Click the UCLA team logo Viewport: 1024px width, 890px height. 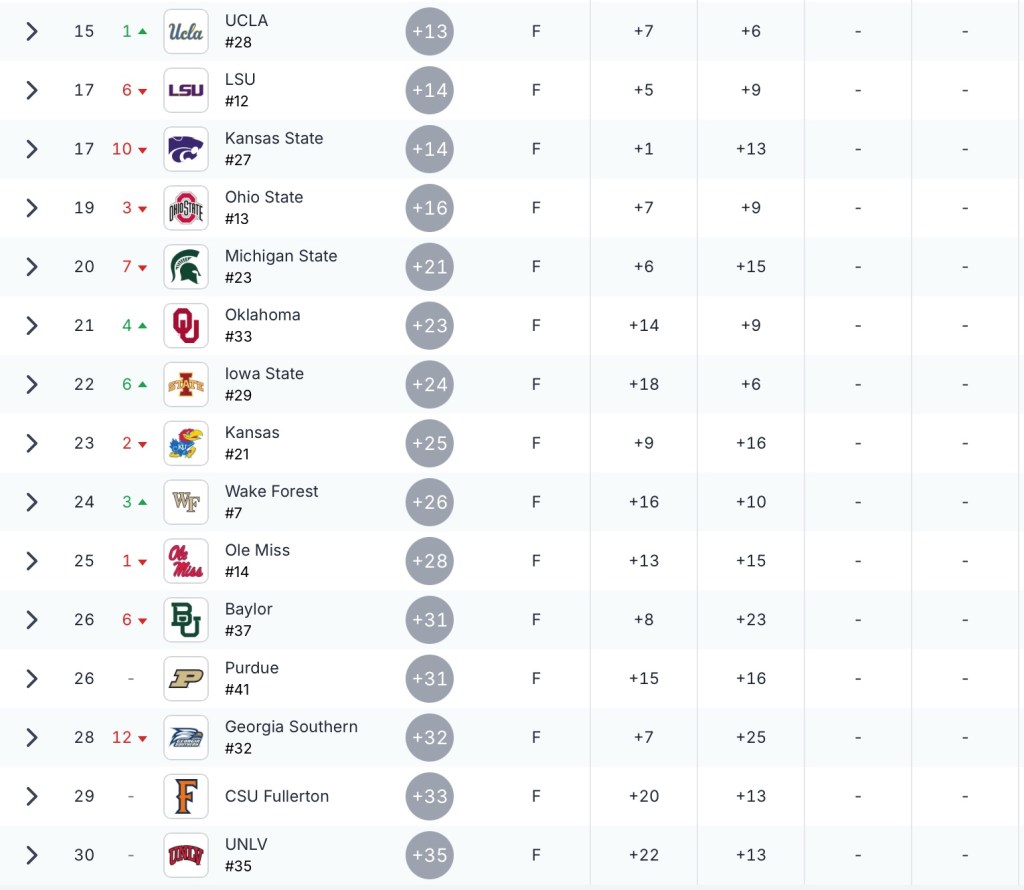click(186, 31)
